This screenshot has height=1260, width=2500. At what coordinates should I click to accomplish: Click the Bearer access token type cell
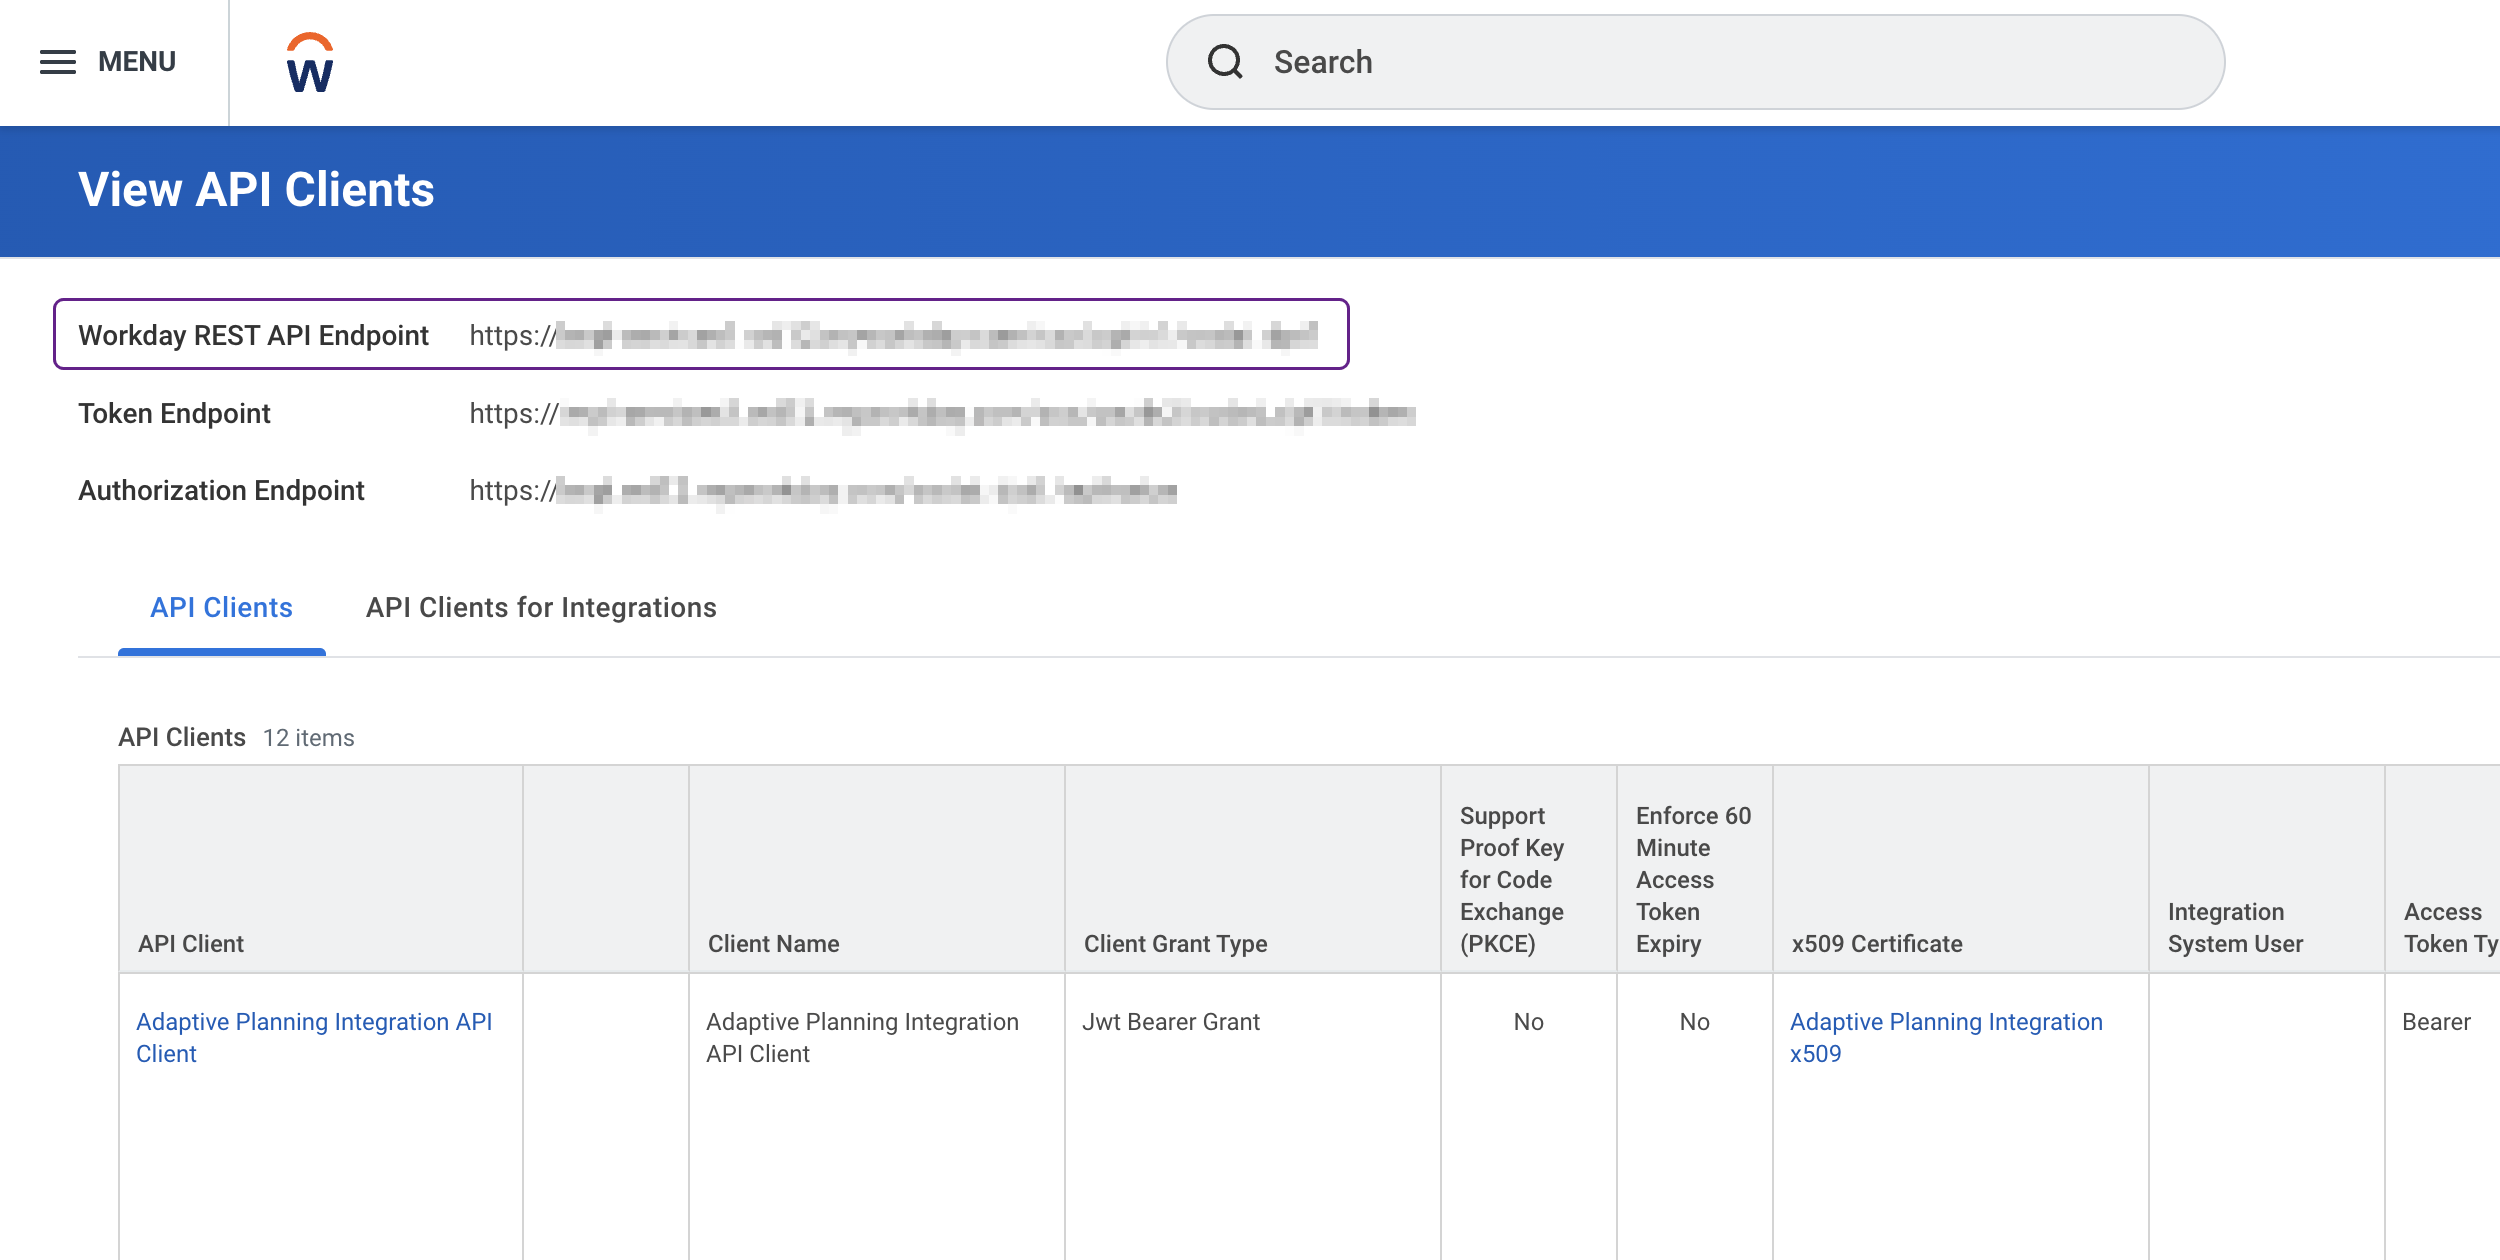point(2436,1022)
